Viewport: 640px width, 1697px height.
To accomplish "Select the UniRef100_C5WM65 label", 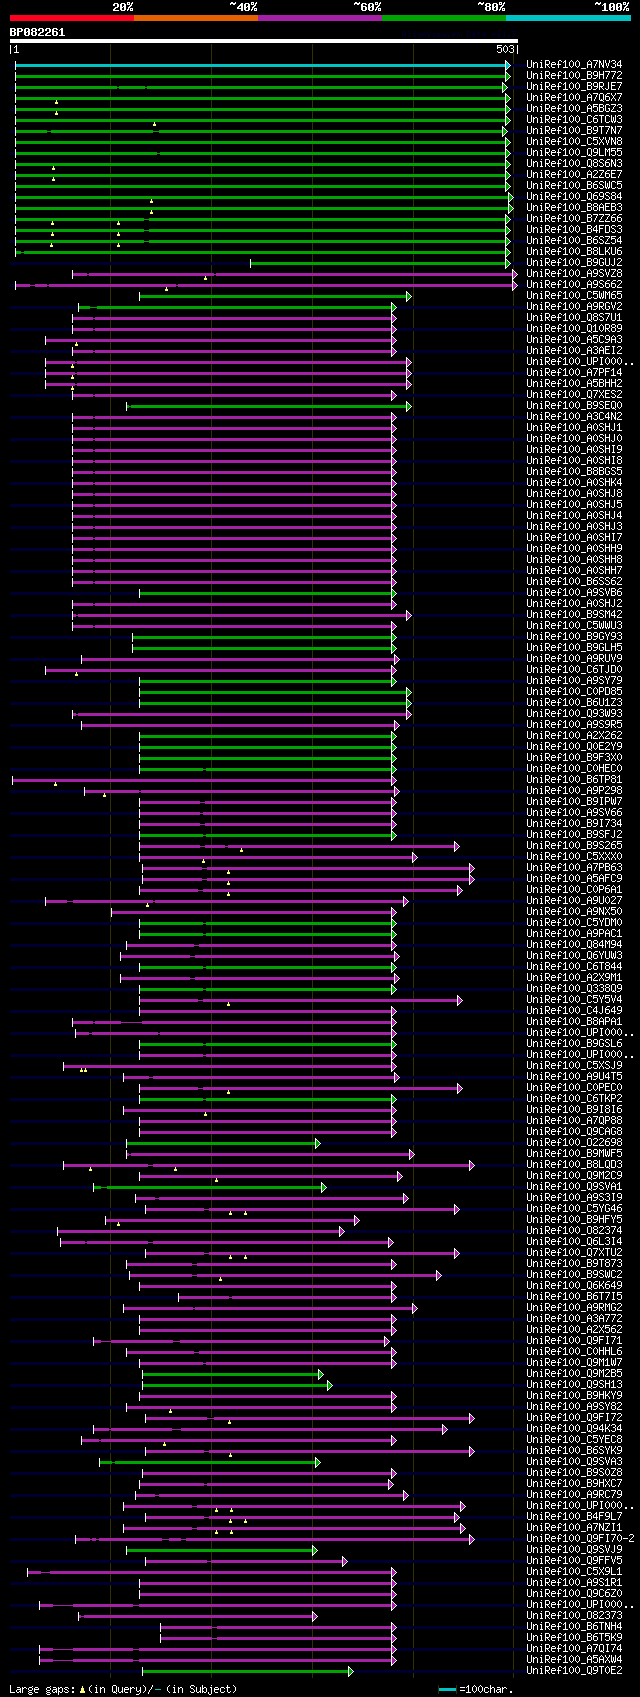I will 574,296.
